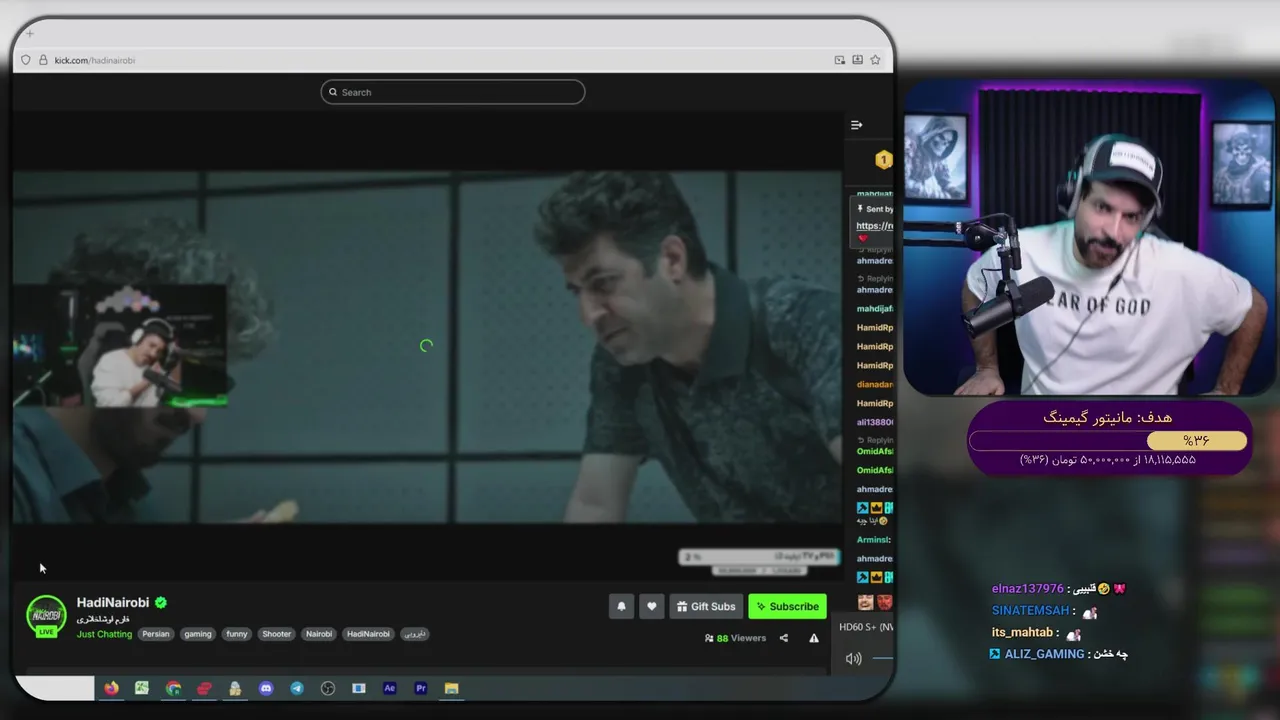Select the Shooter tag
The width and height of the screenshot is (1280, 720).
click(277, 634)
